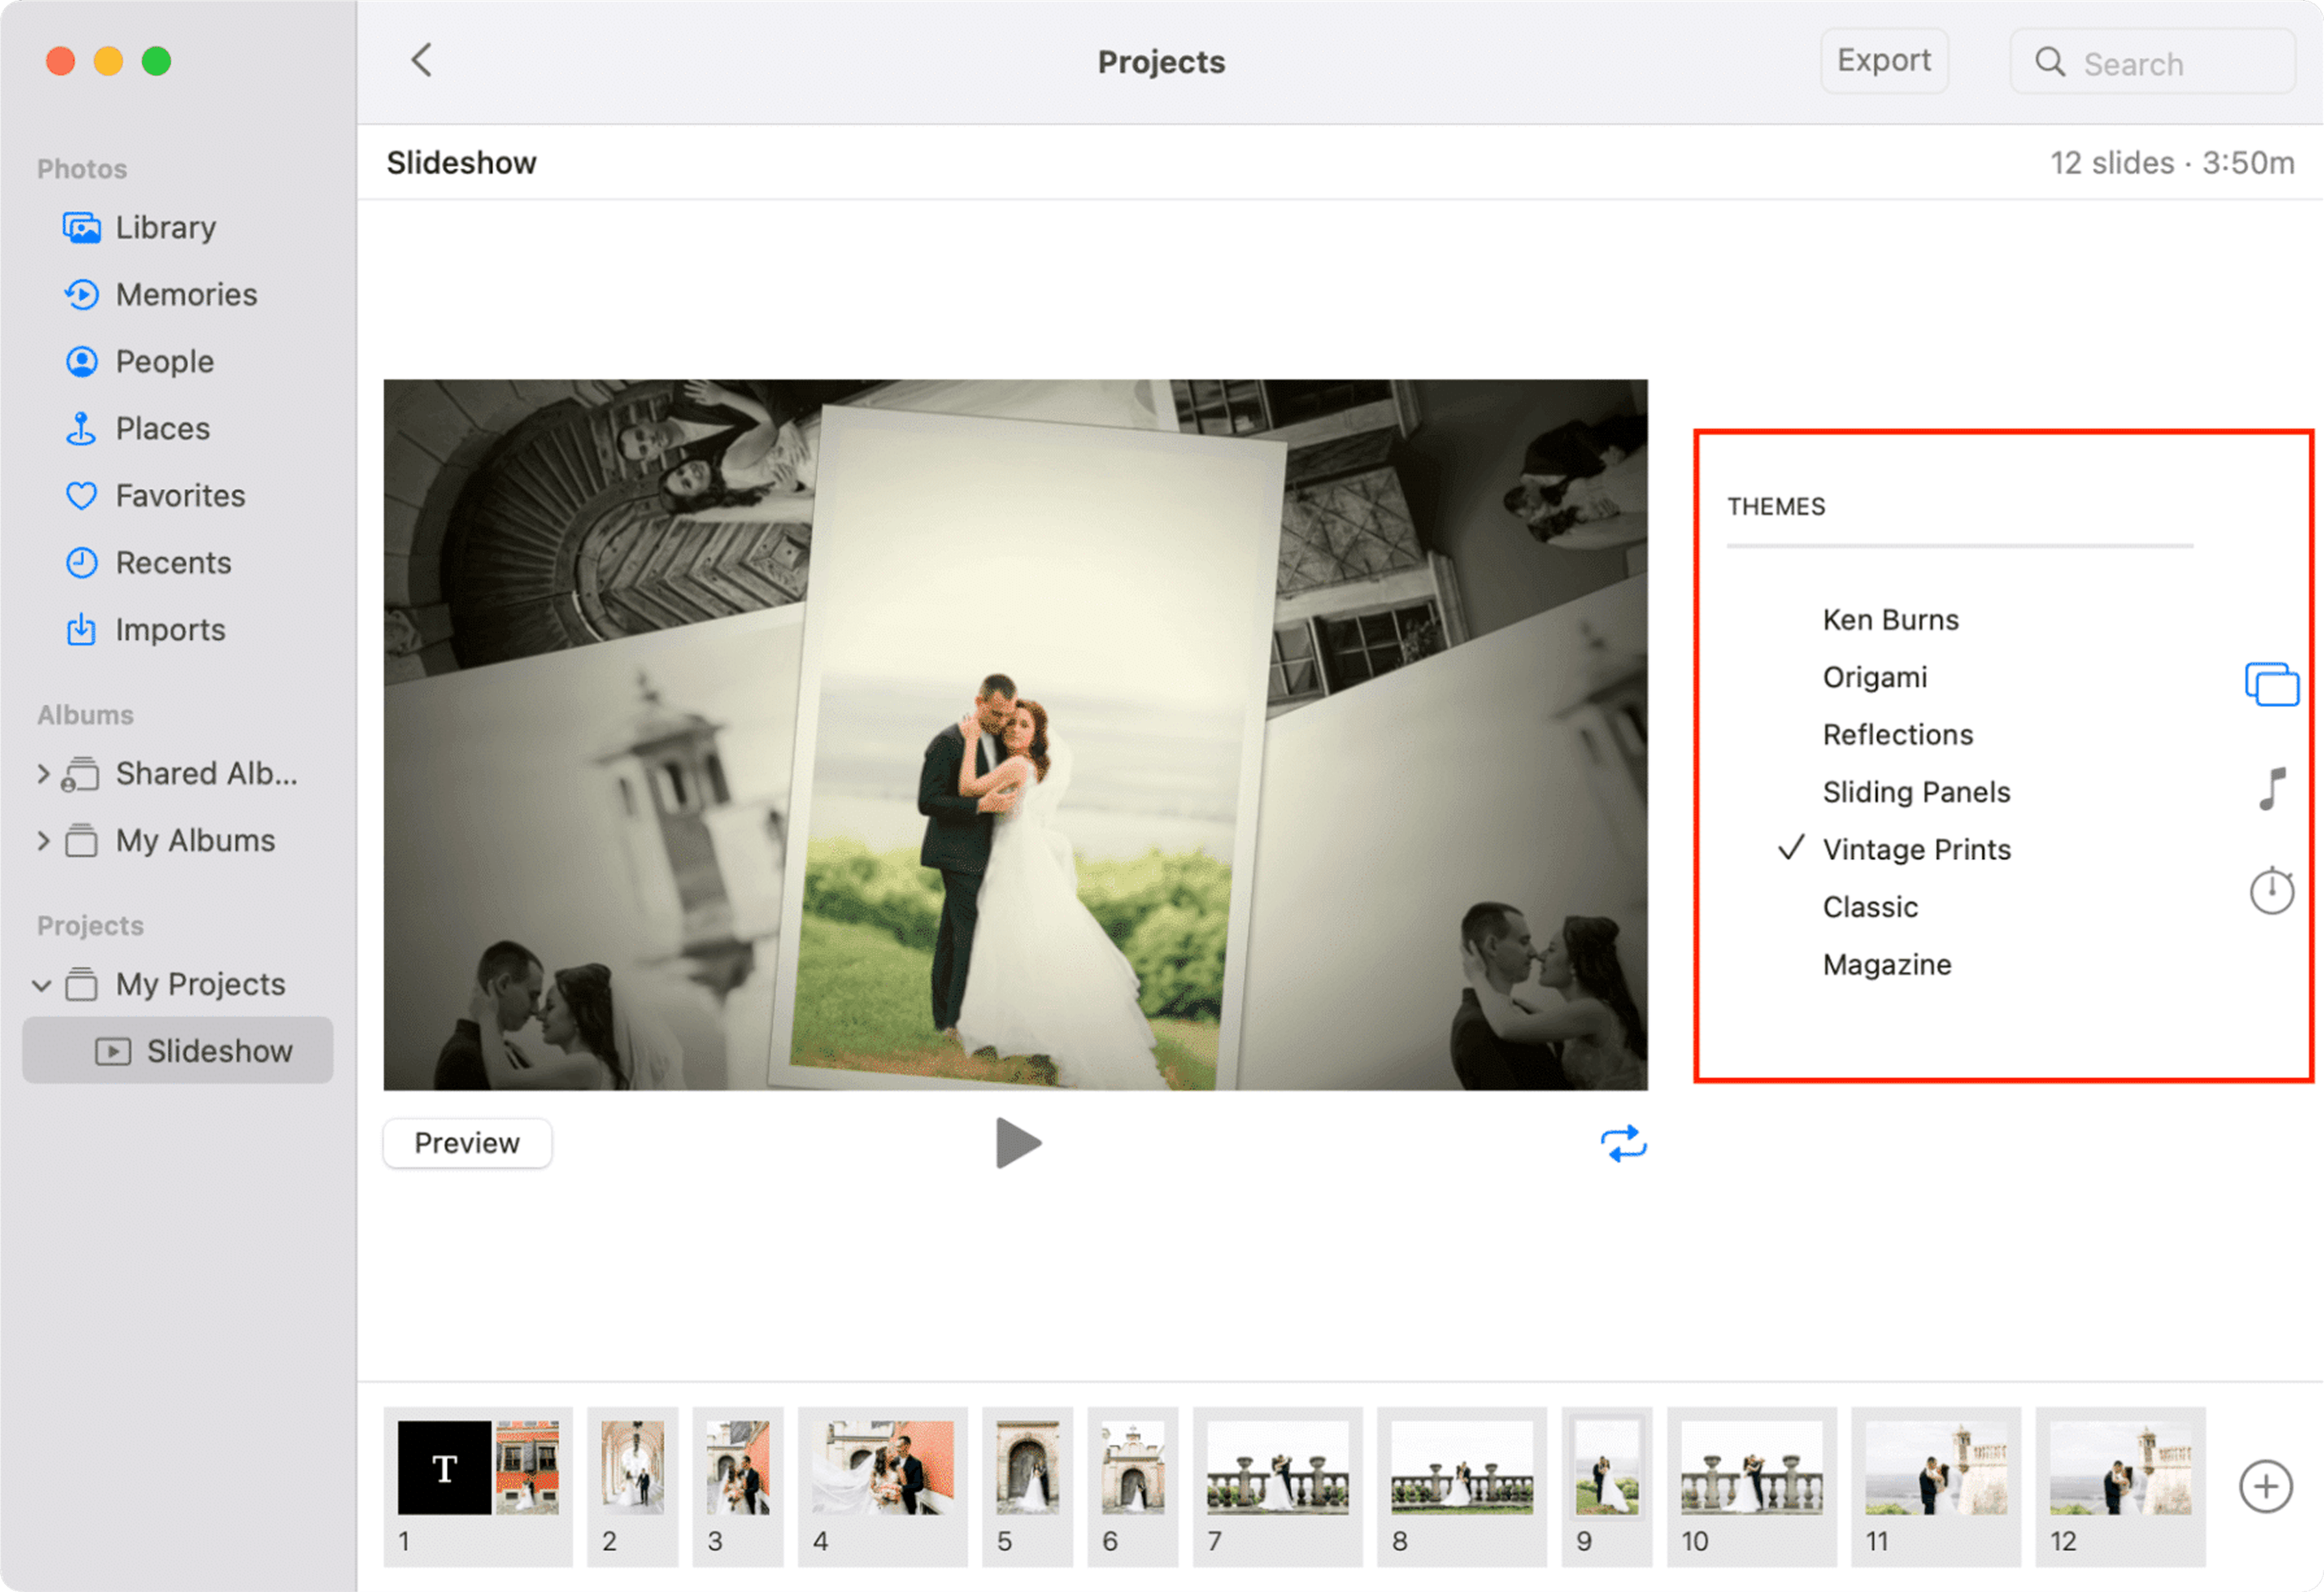Expand the My Albums group

pos(43,840)
